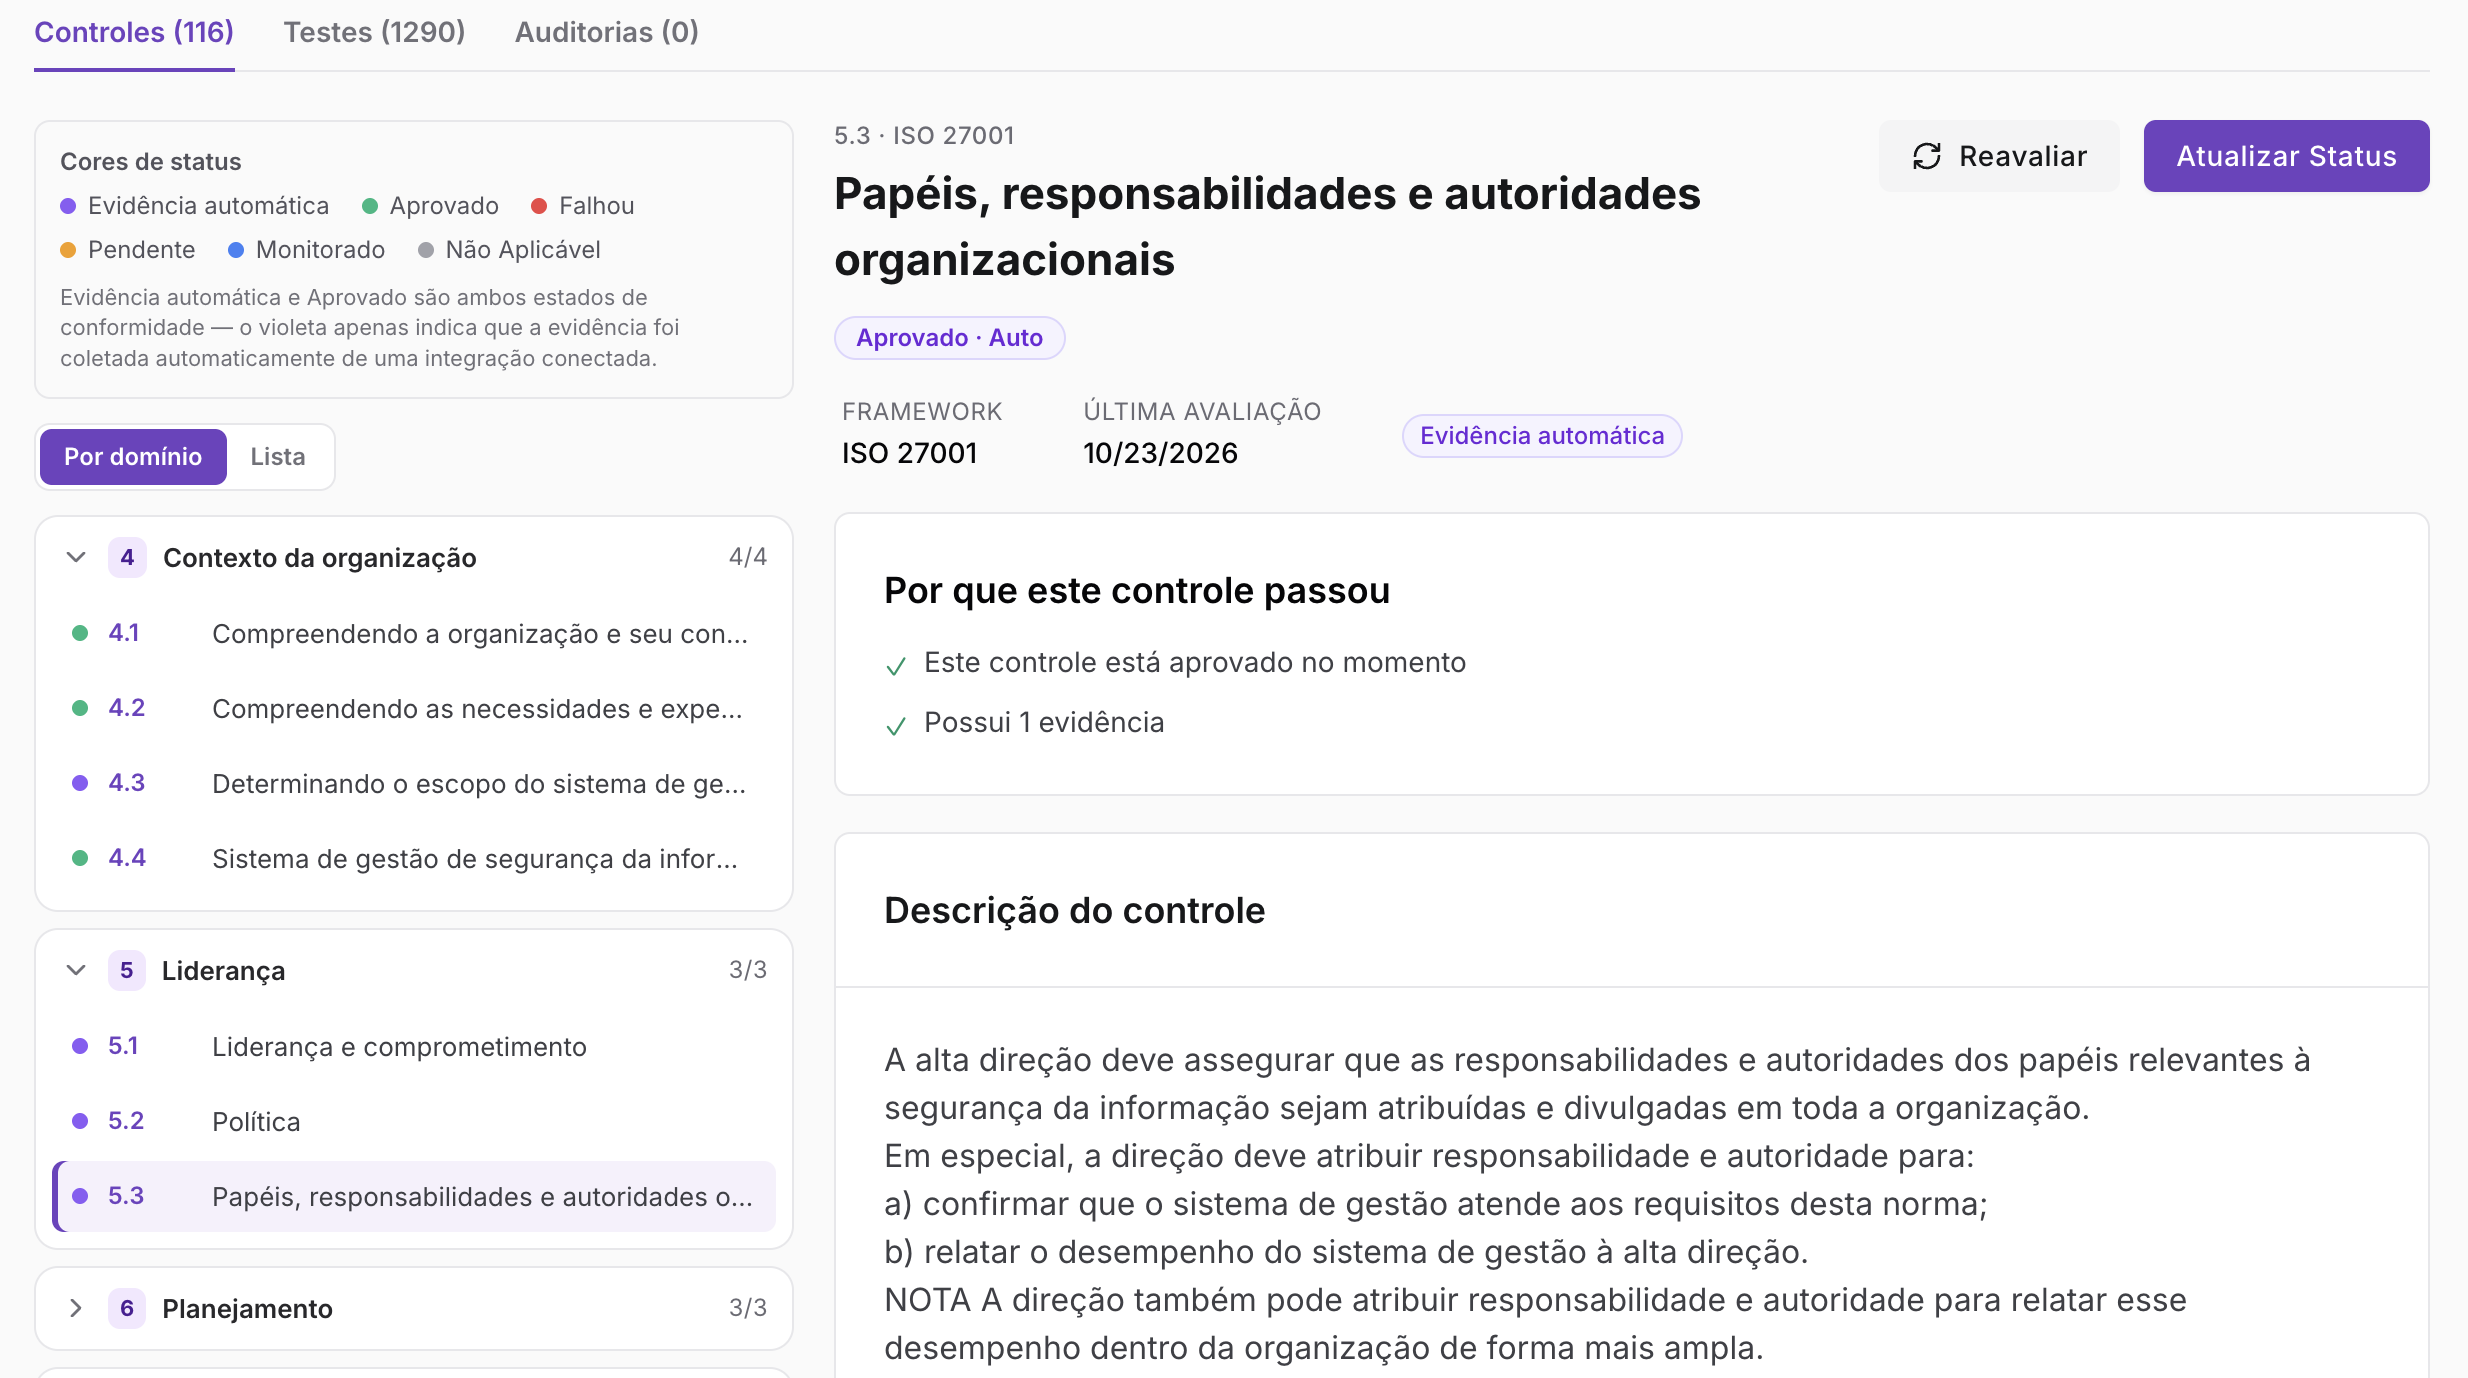The image size is (2468, 1378).
Task: Click the Aprovado green legend dot
Action: [370, 206]
